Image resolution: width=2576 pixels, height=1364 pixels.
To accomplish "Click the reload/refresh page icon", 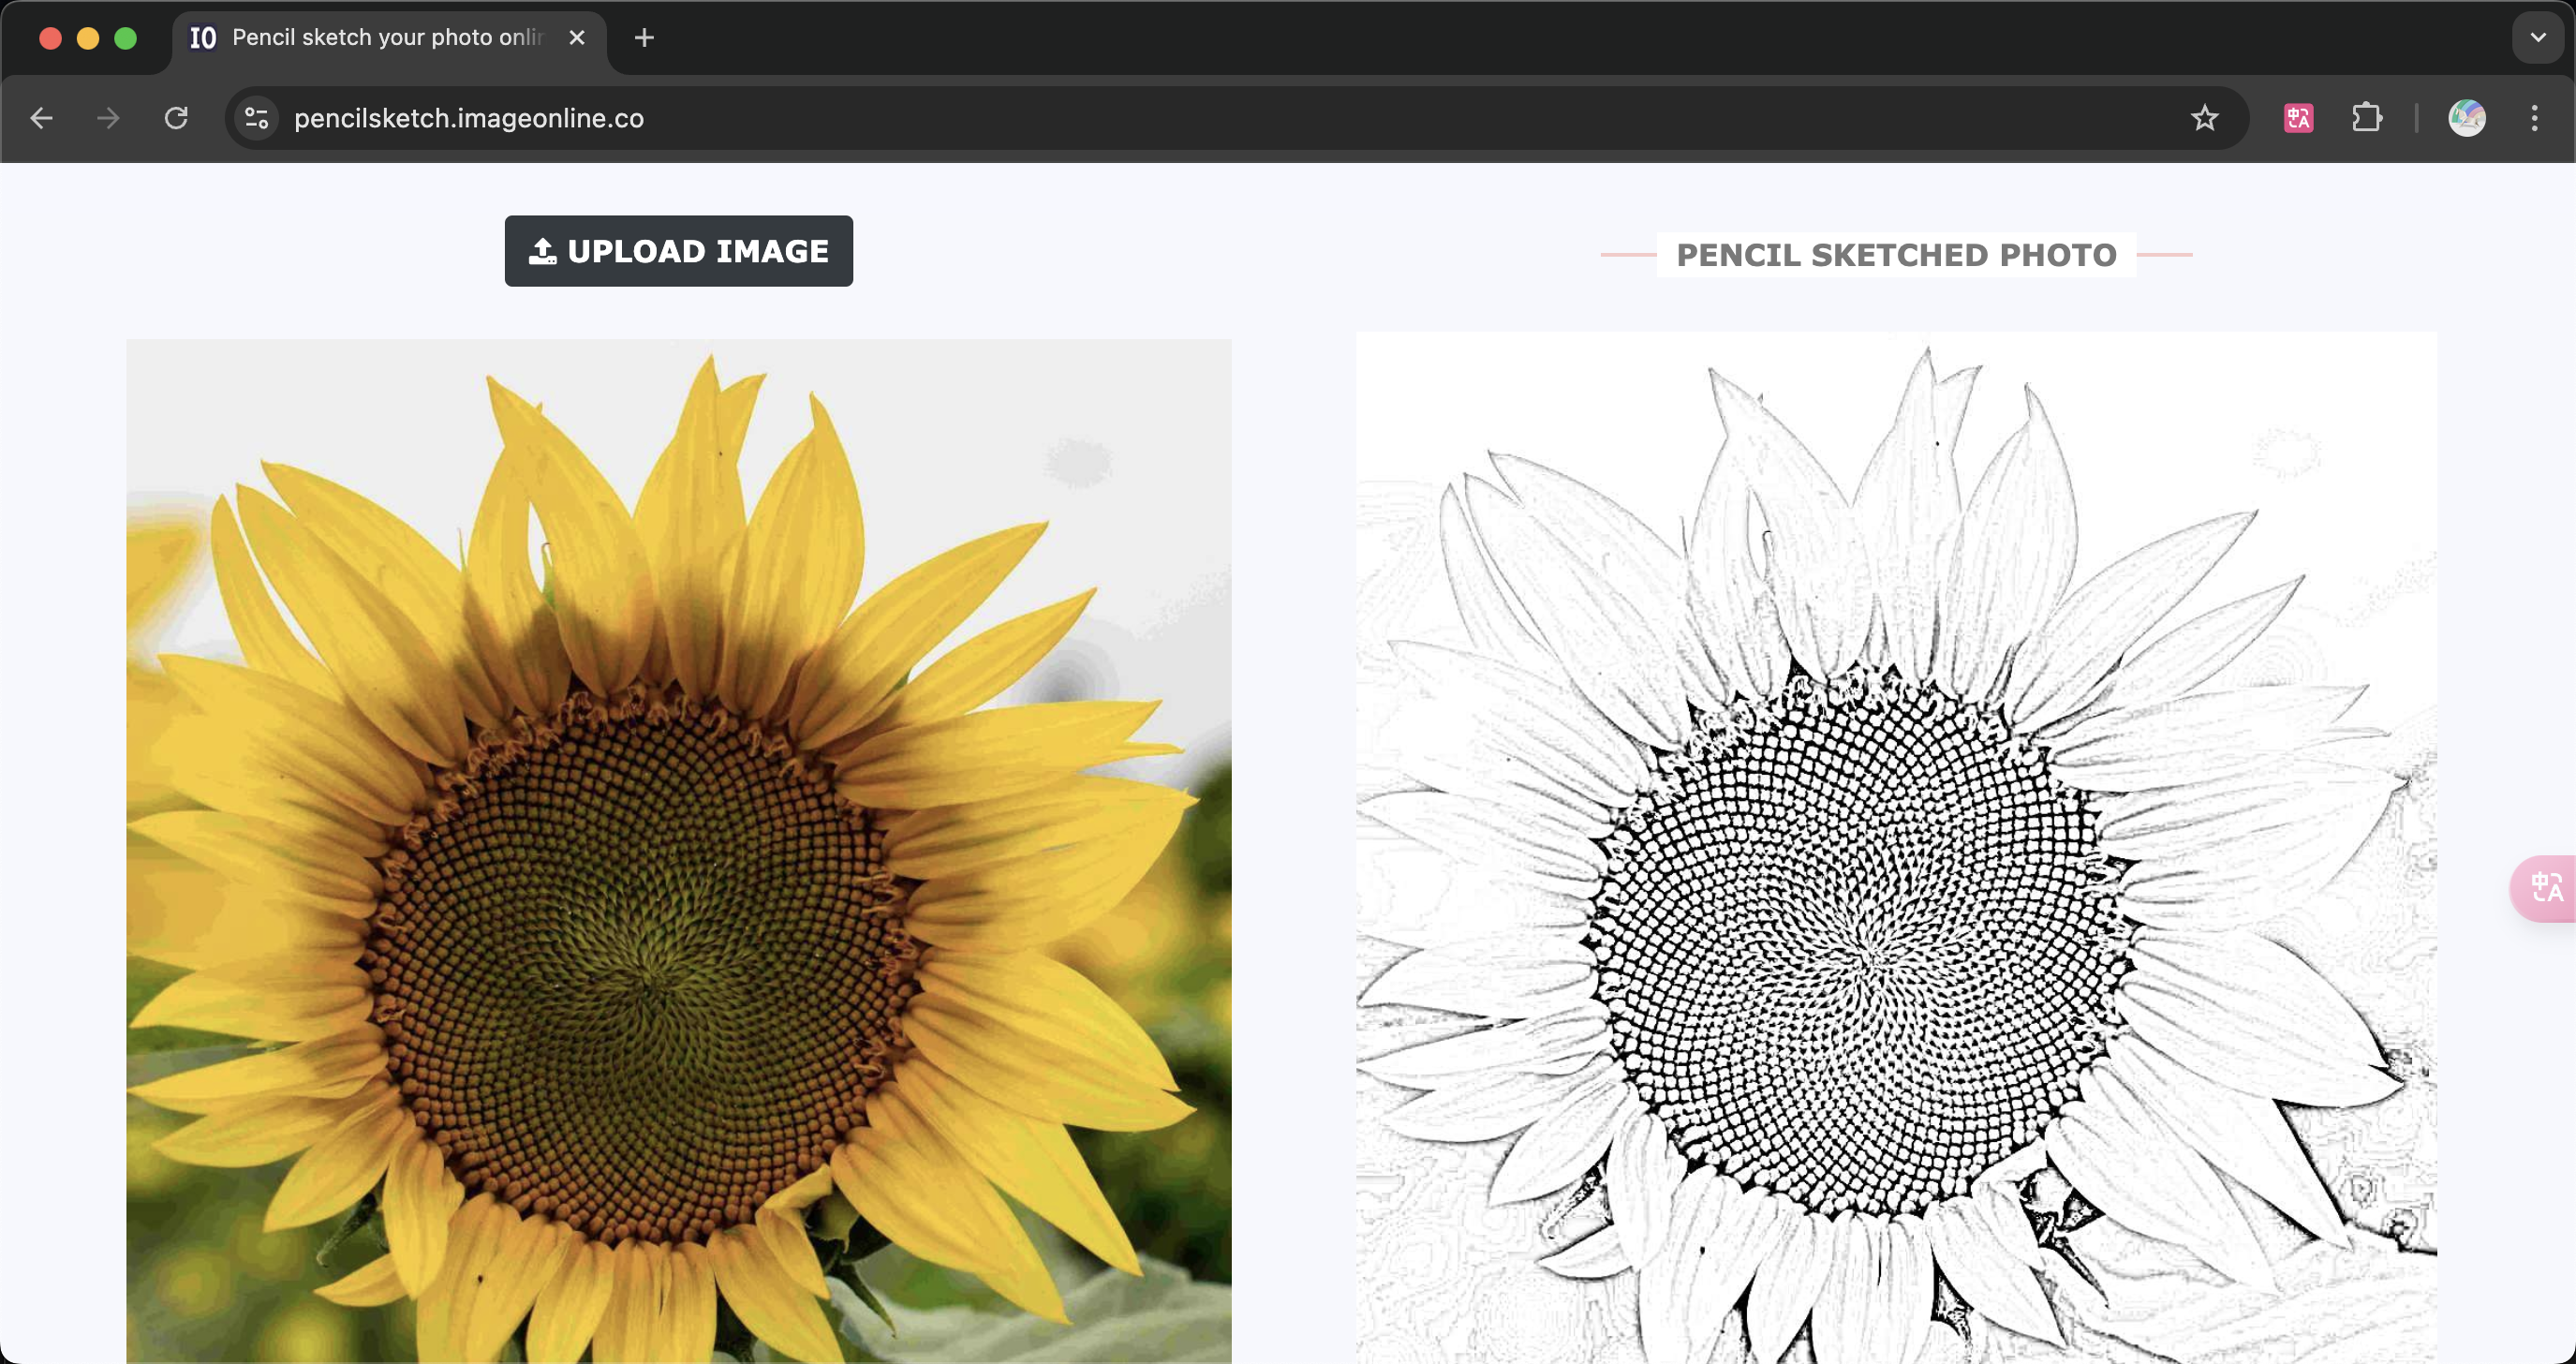I will pyautogui.click(x=177, y=117).
